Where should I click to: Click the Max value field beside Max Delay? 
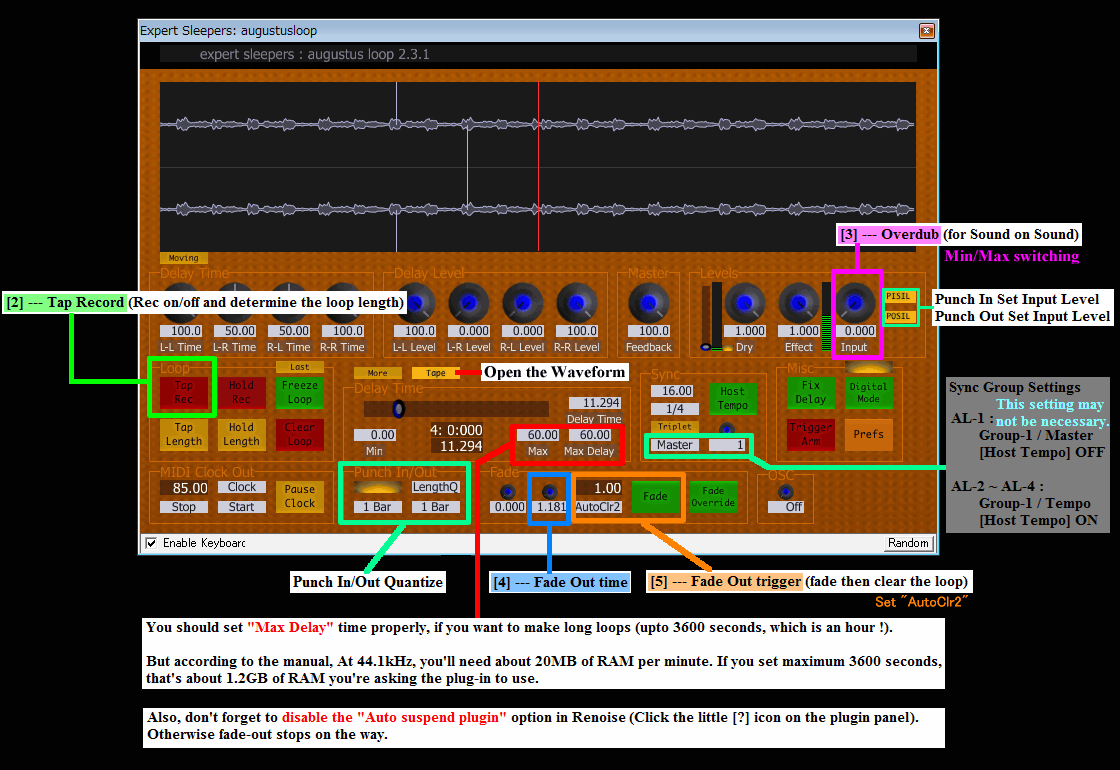(538, 435)
